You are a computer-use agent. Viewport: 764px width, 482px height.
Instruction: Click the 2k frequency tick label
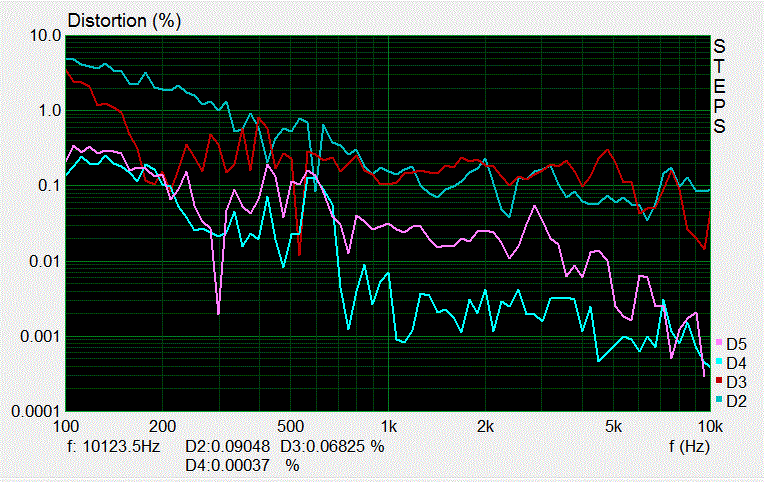485,427
